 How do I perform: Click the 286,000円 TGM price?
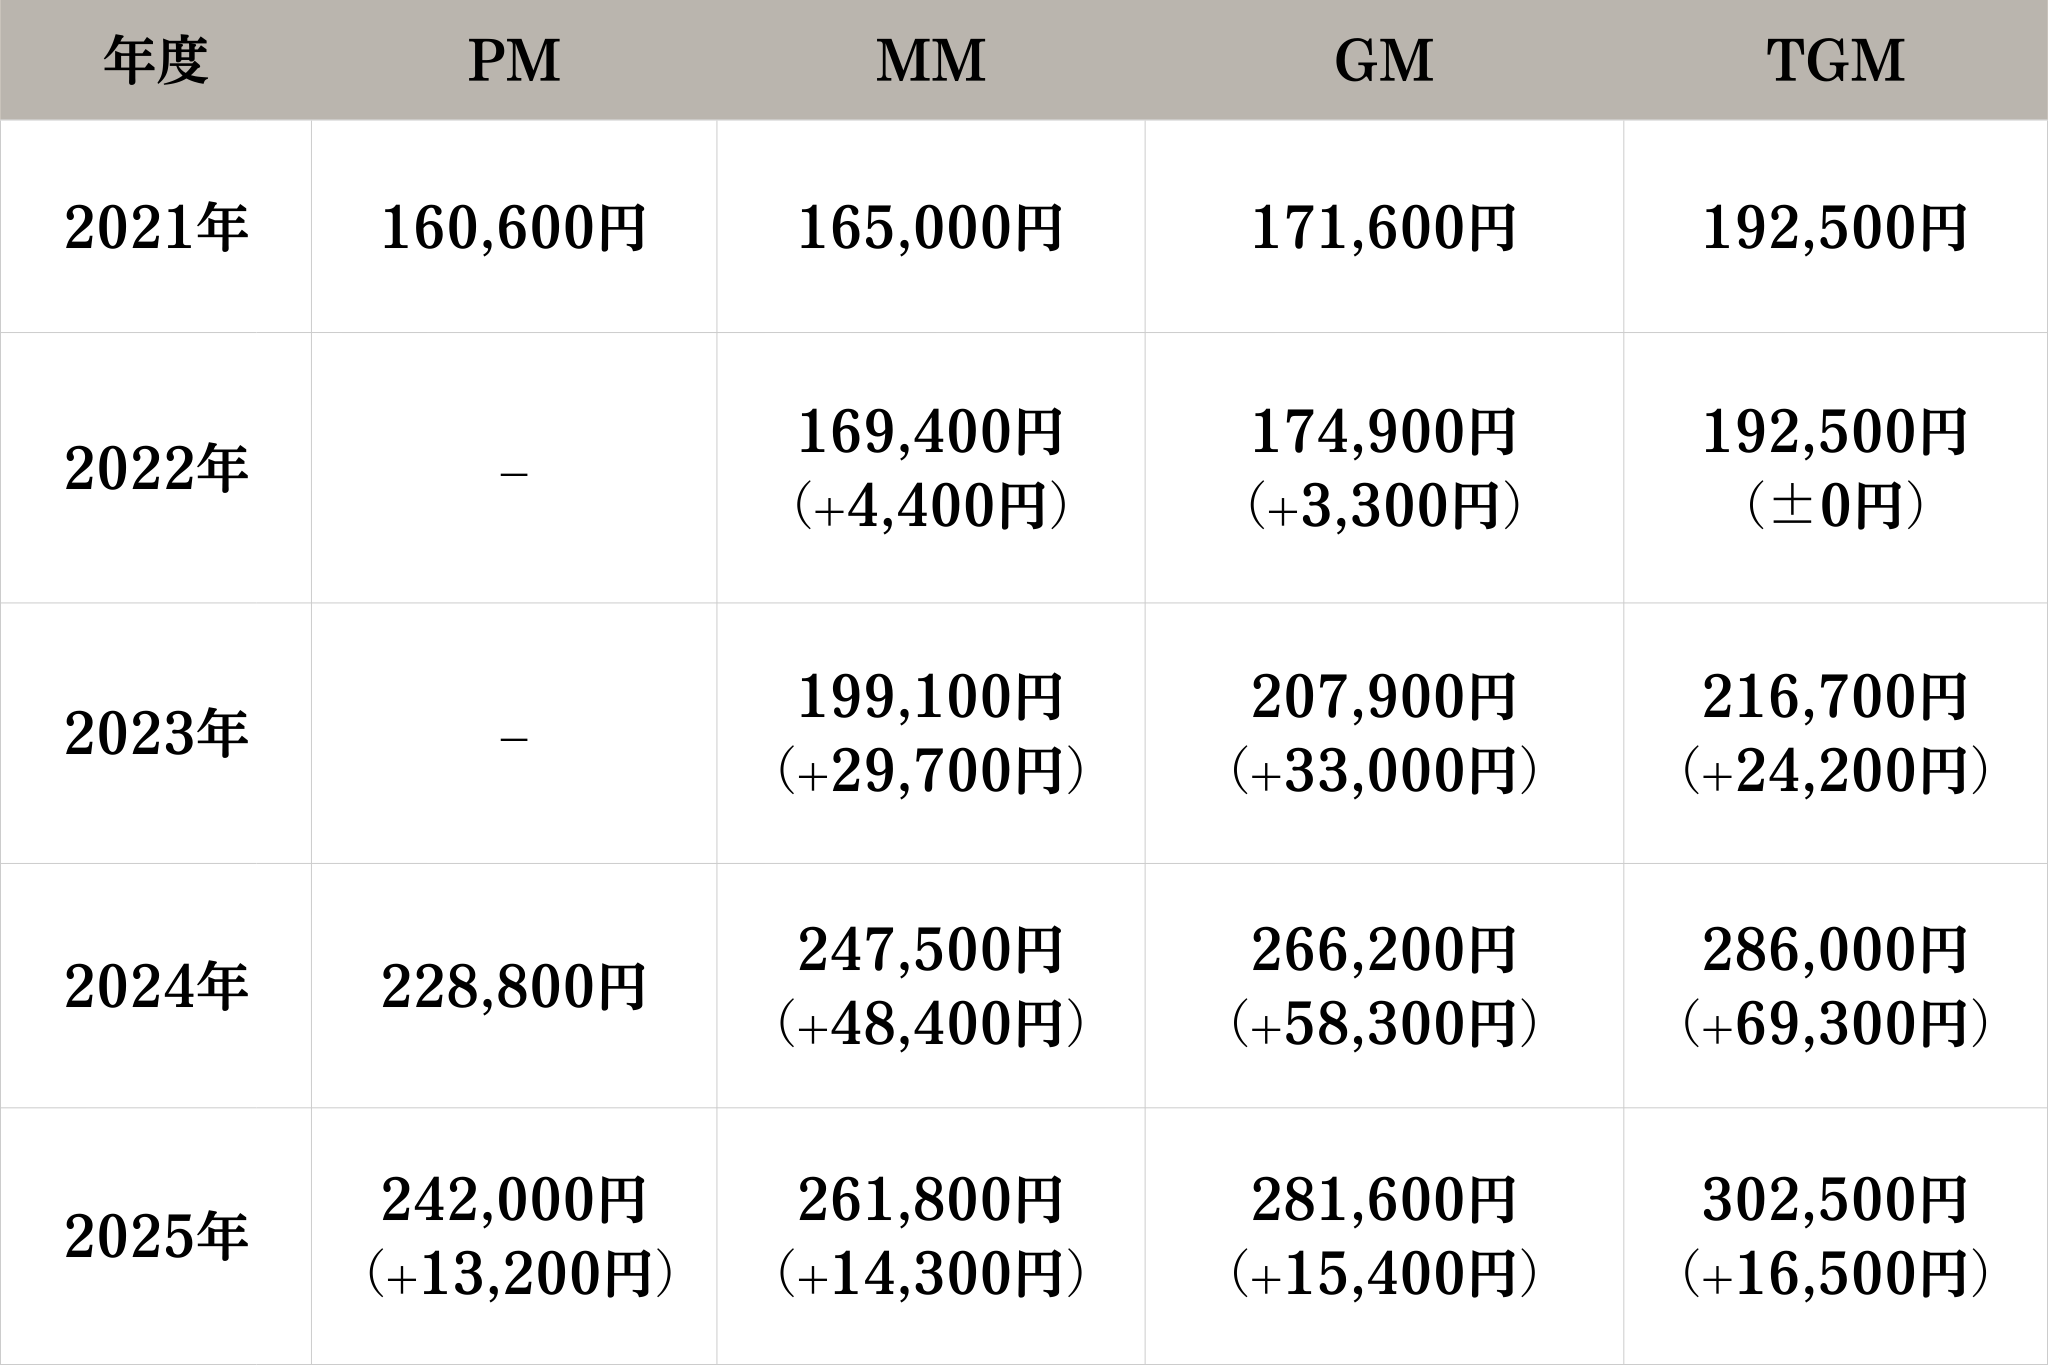click(1835, 950)
